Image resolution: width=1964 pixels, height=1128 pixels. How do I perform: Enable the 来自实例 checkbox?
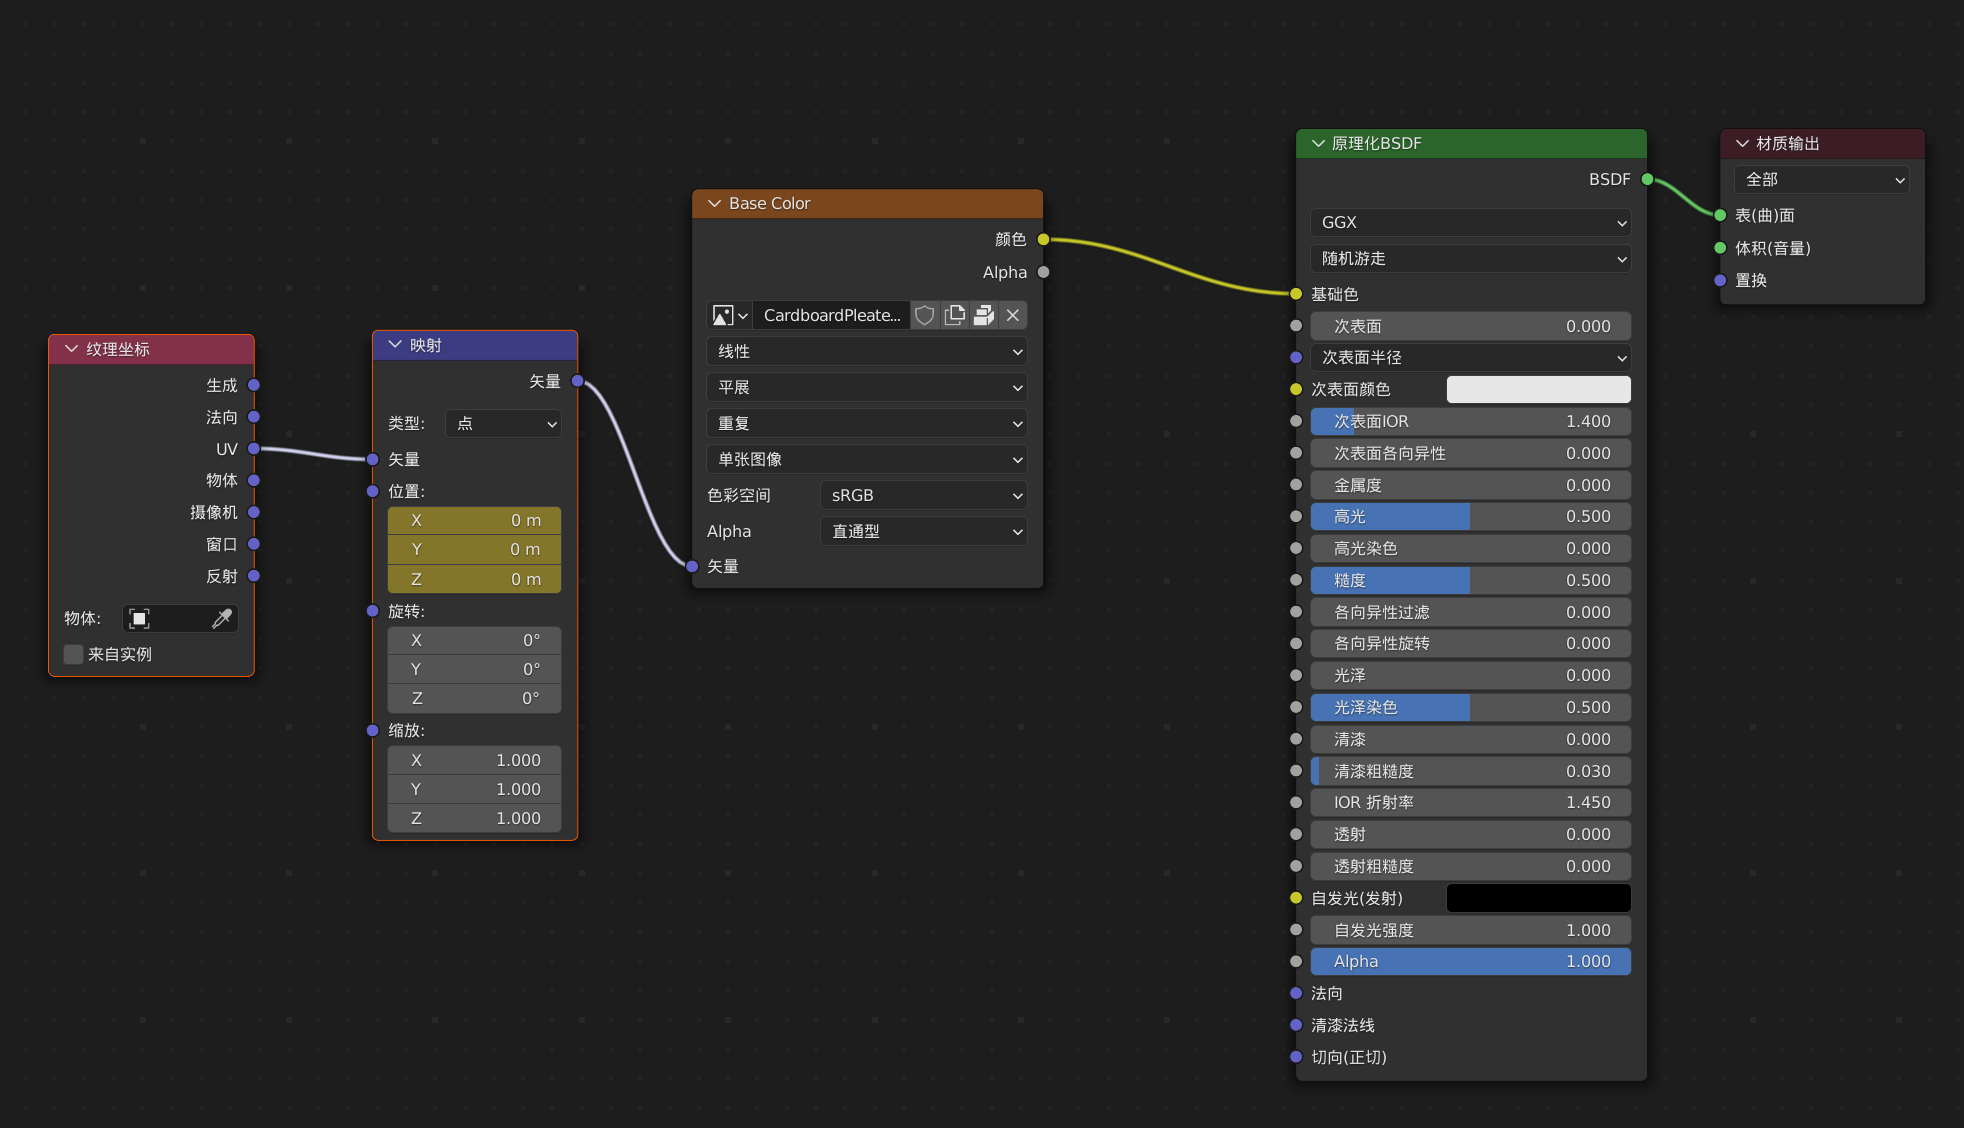click(73, 654)
